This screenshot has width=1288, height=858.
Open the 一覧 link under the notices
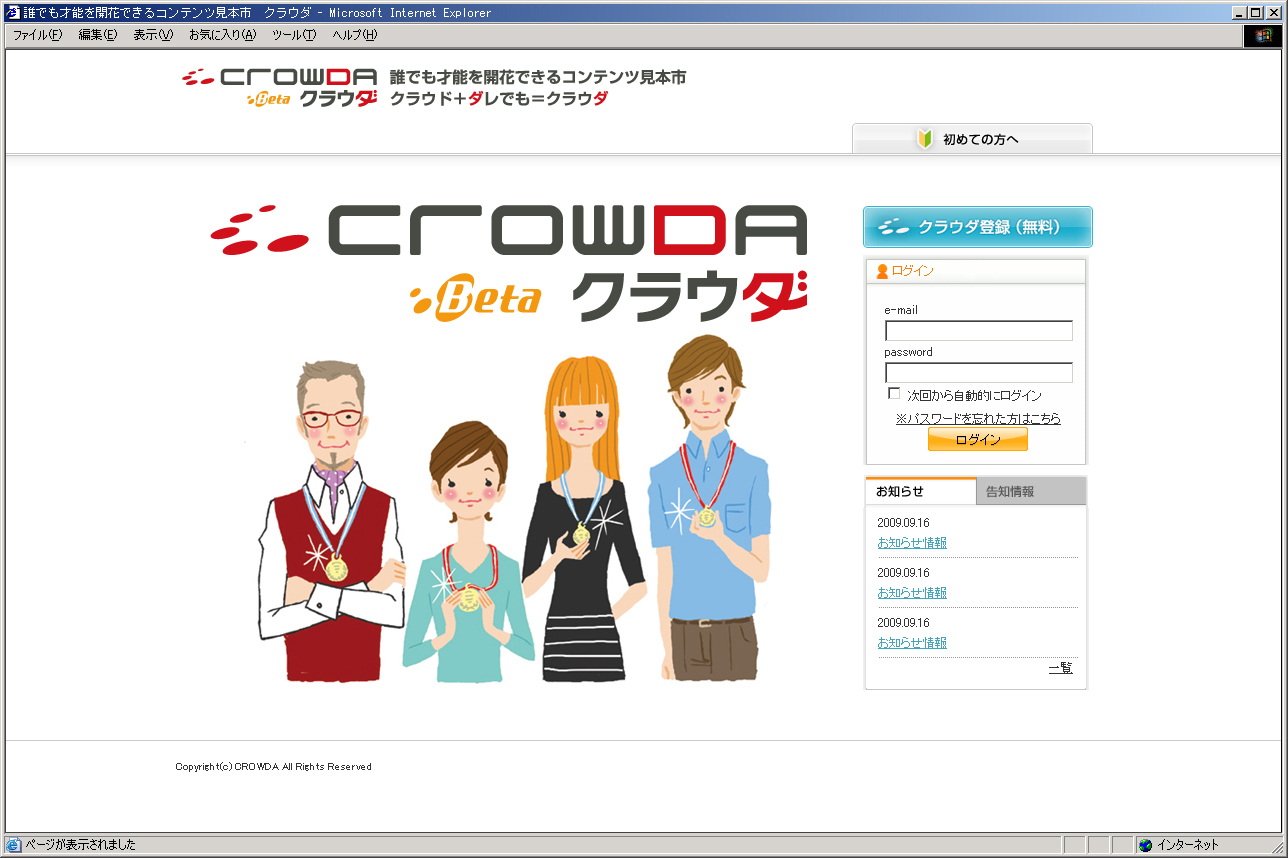(1061, 668)
